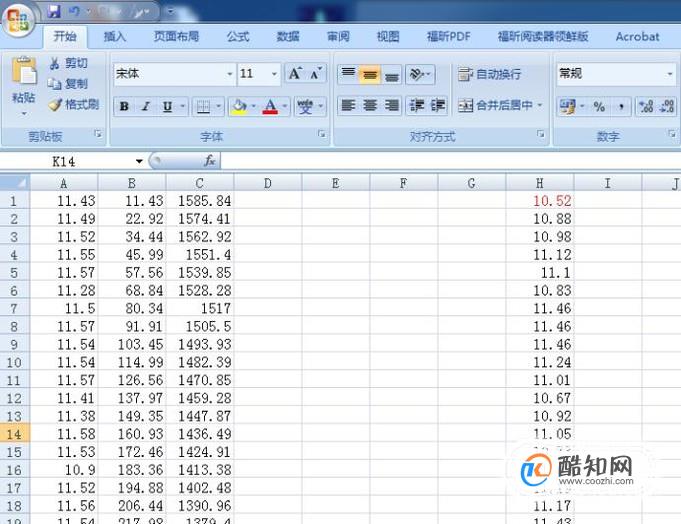Increase indent icon
Screen dimensions: 681x524
coord(437,105)
